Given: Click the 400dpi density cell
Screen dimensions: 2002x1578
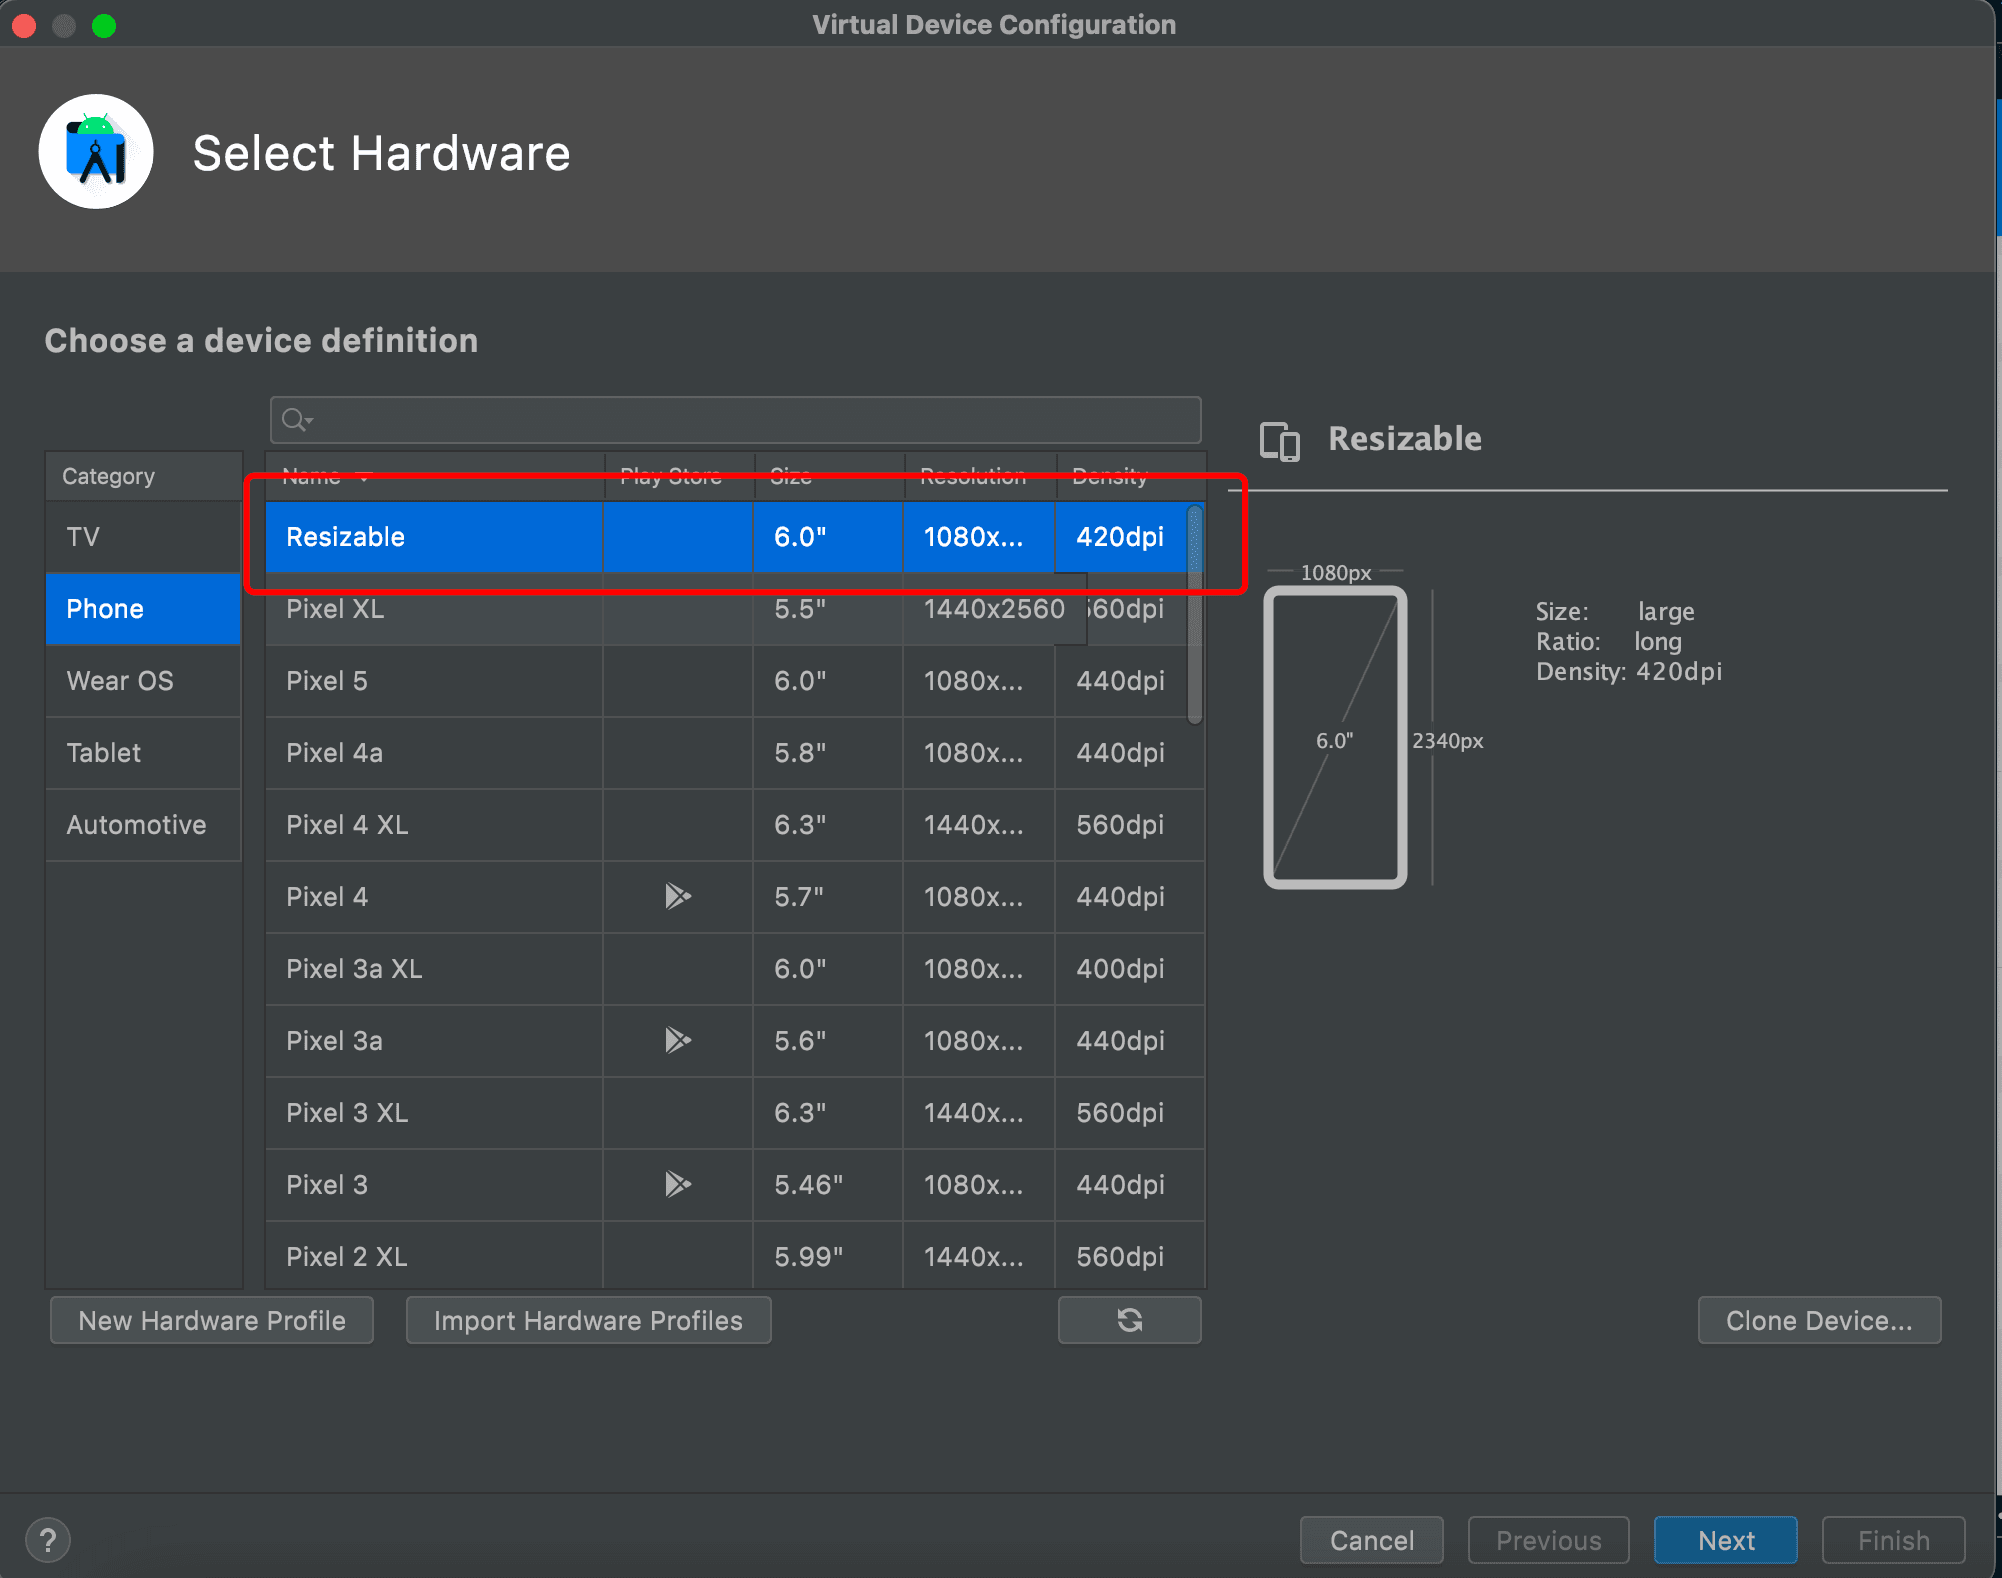Looking at the screenshot, I should 1129,969.
